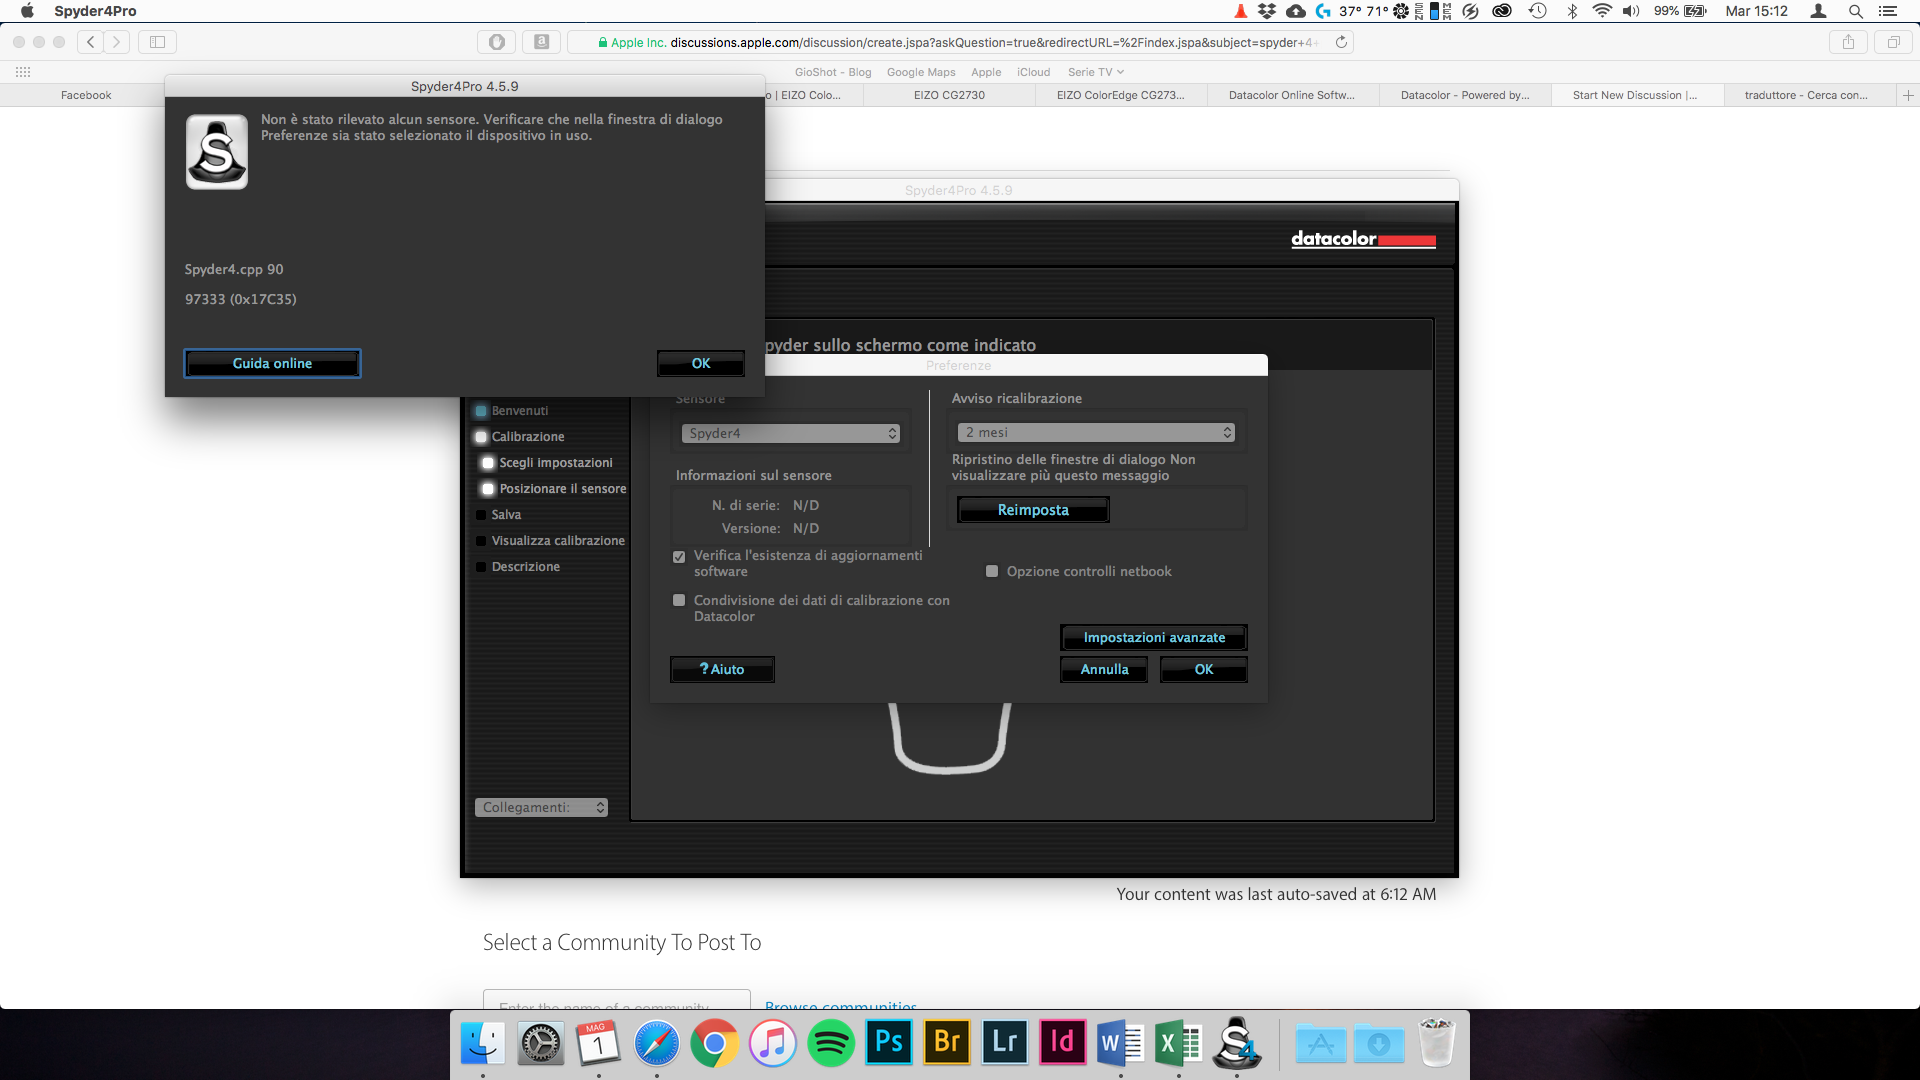Click the Spyder4Pro icon in the Dock
The image size is (1920, 1080).
coord(1236,1044)
